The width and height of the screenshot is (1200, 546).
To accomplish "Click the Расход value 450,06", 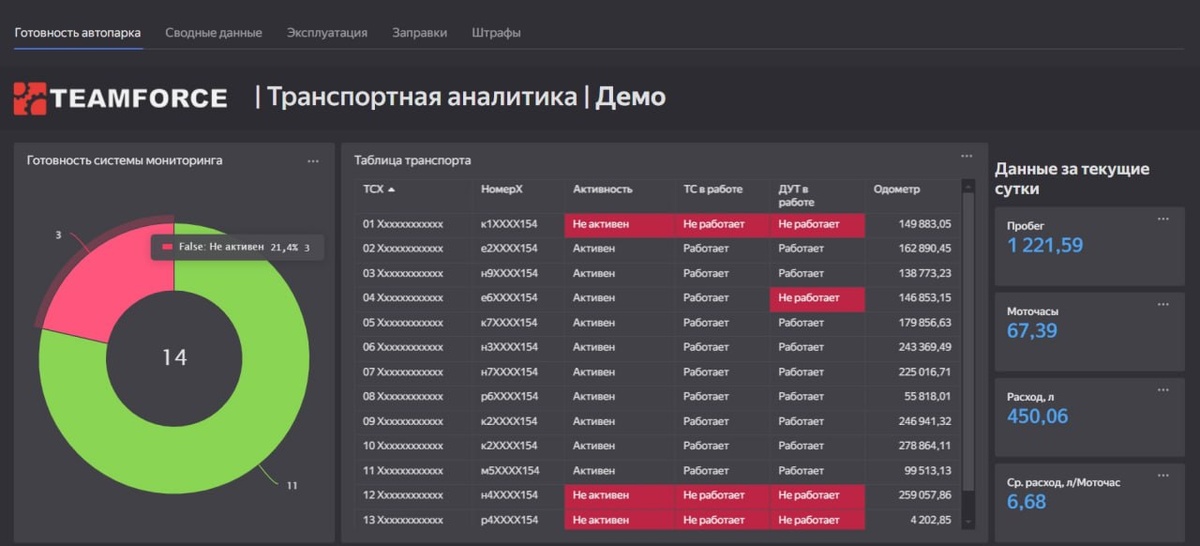I will 1037,416.
